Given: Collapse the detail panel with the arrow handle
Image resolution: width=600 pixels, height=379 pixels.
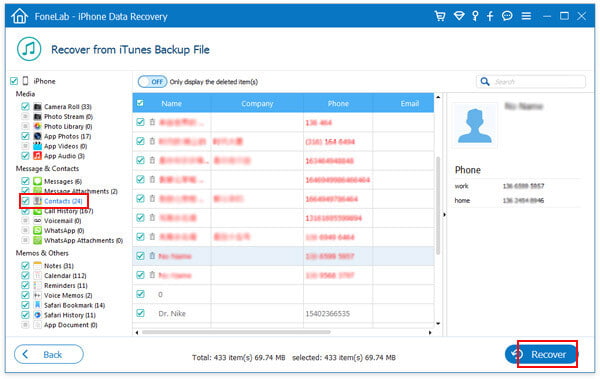Looking at the screenshot, I should (x=444, y=214).
